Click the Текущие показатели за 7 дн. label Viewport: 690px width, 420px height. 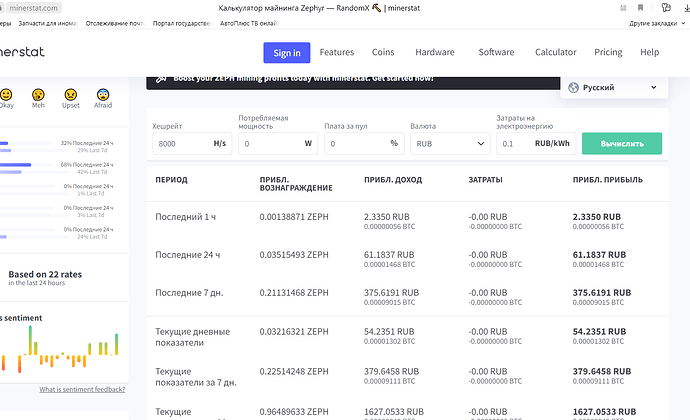click(196, 377)
